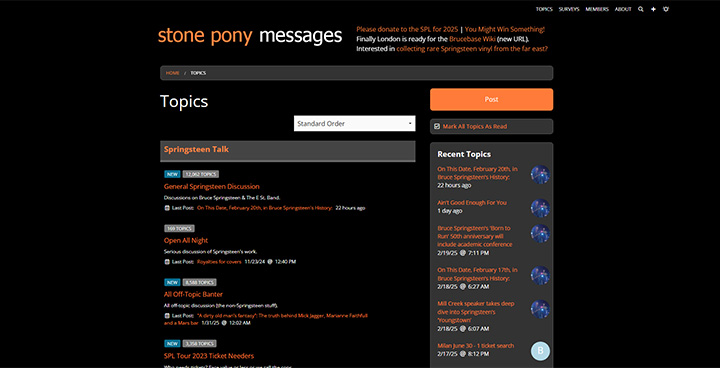Click the 11/23/24 @ 12:40 PM timestamp

(270, 262)
